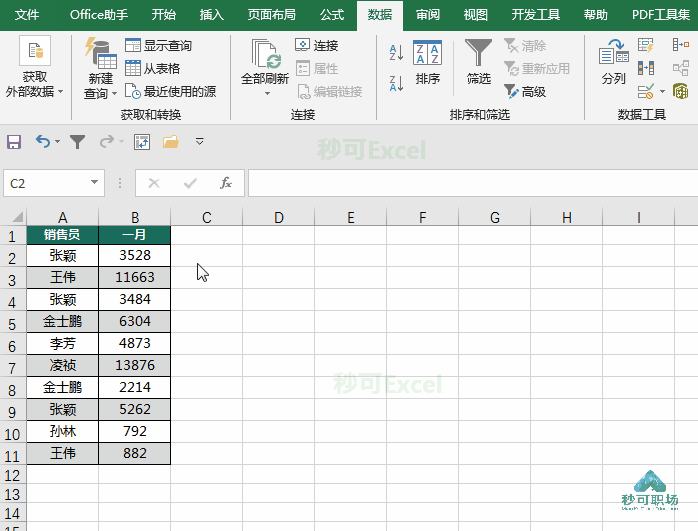Viewport: 698px width, 531px height.
Task: Click the open folder icon
Action: (170, 142)
